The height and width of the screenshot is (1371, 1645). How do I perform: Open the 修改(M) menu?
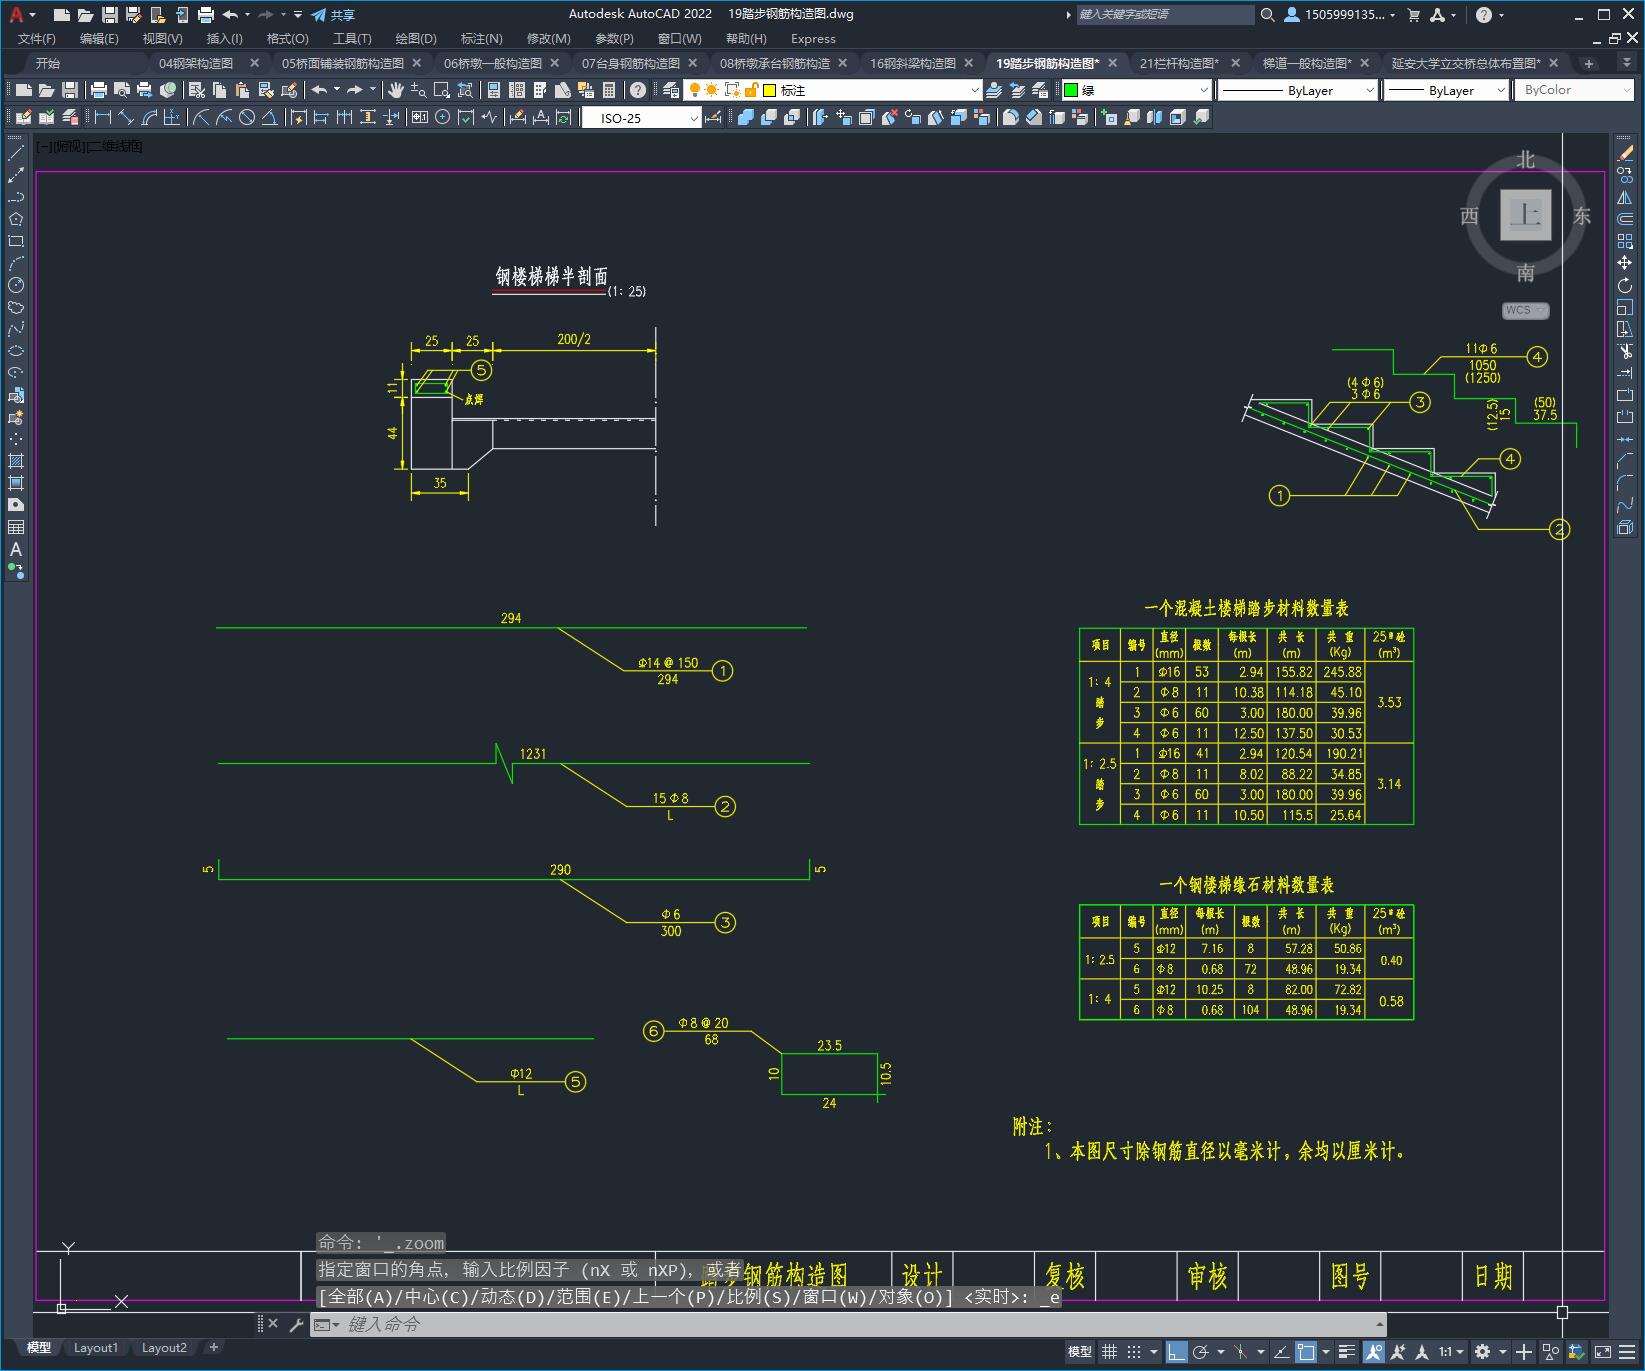point(548,39)
